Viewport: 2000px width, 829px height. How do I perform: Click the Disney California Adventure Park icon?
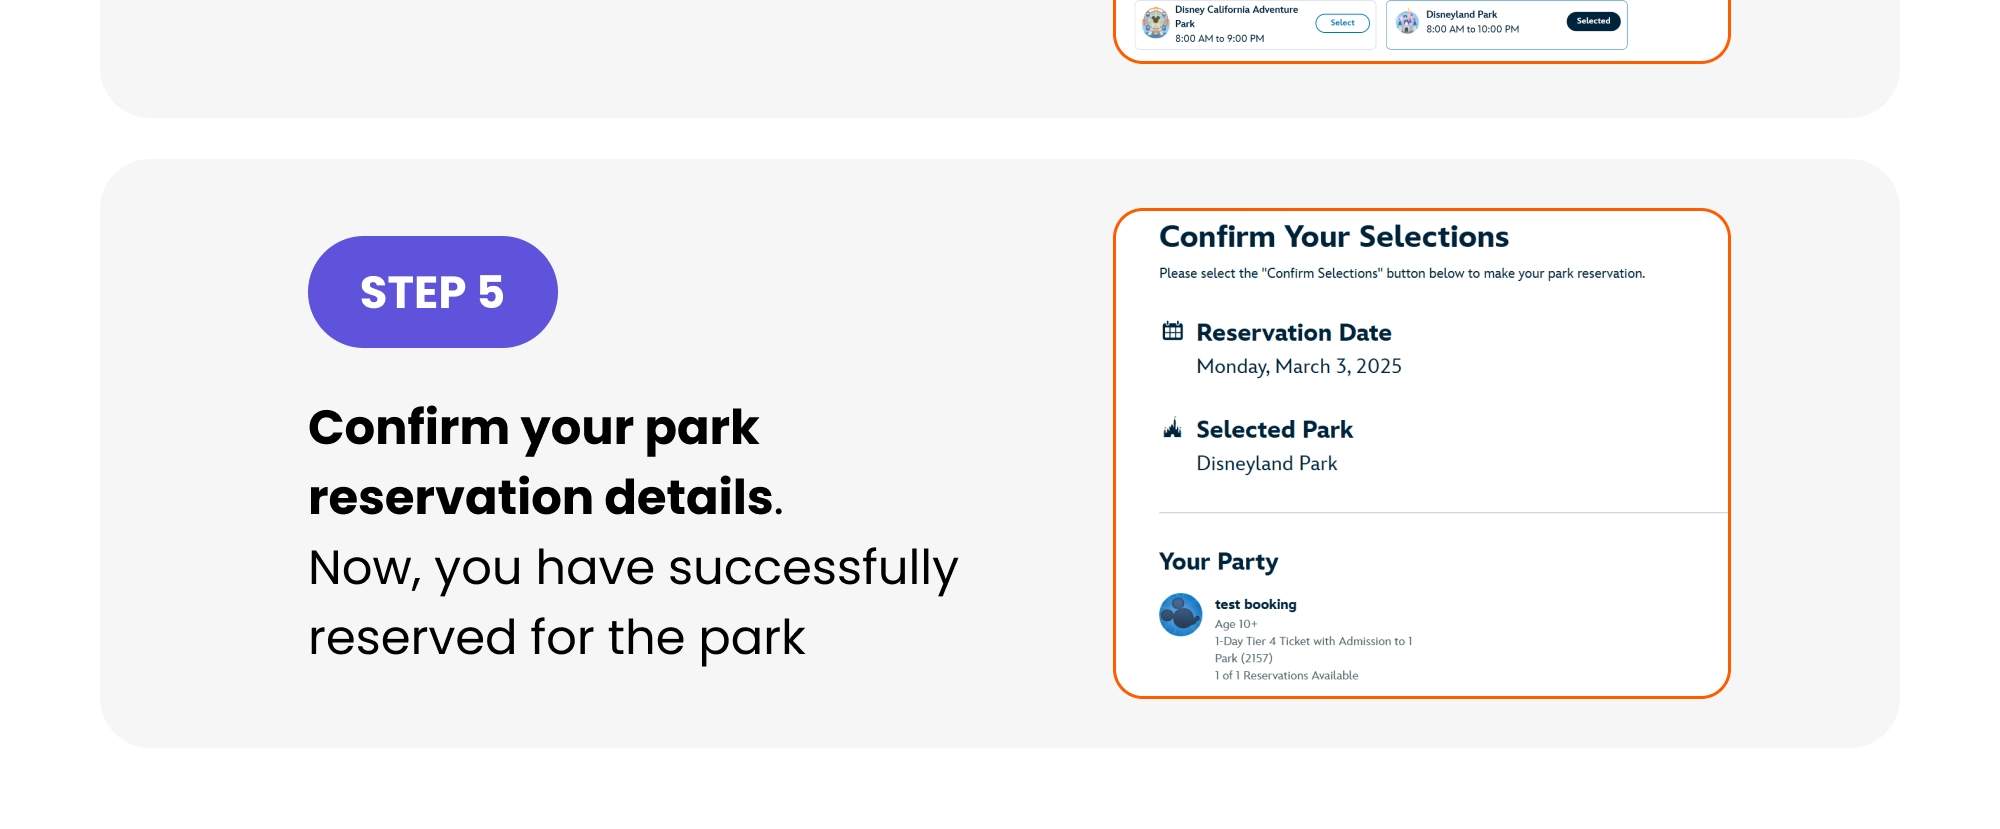coord(1156,22)
